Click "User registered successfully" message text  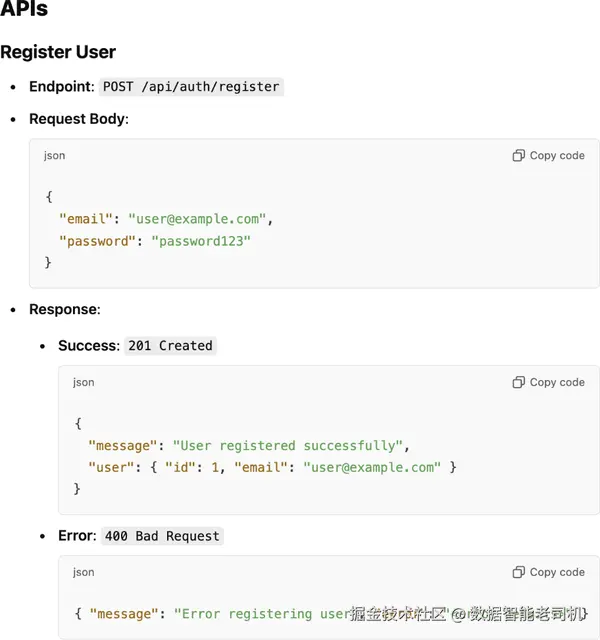click(x=288, y=446)
